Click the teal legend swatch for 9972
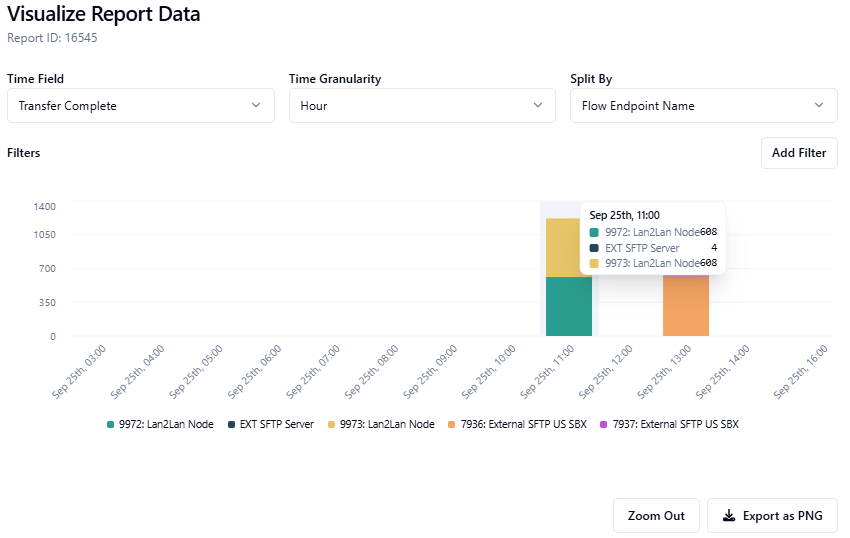The width and height of the screenshot is (850, 538). point(111,424)
